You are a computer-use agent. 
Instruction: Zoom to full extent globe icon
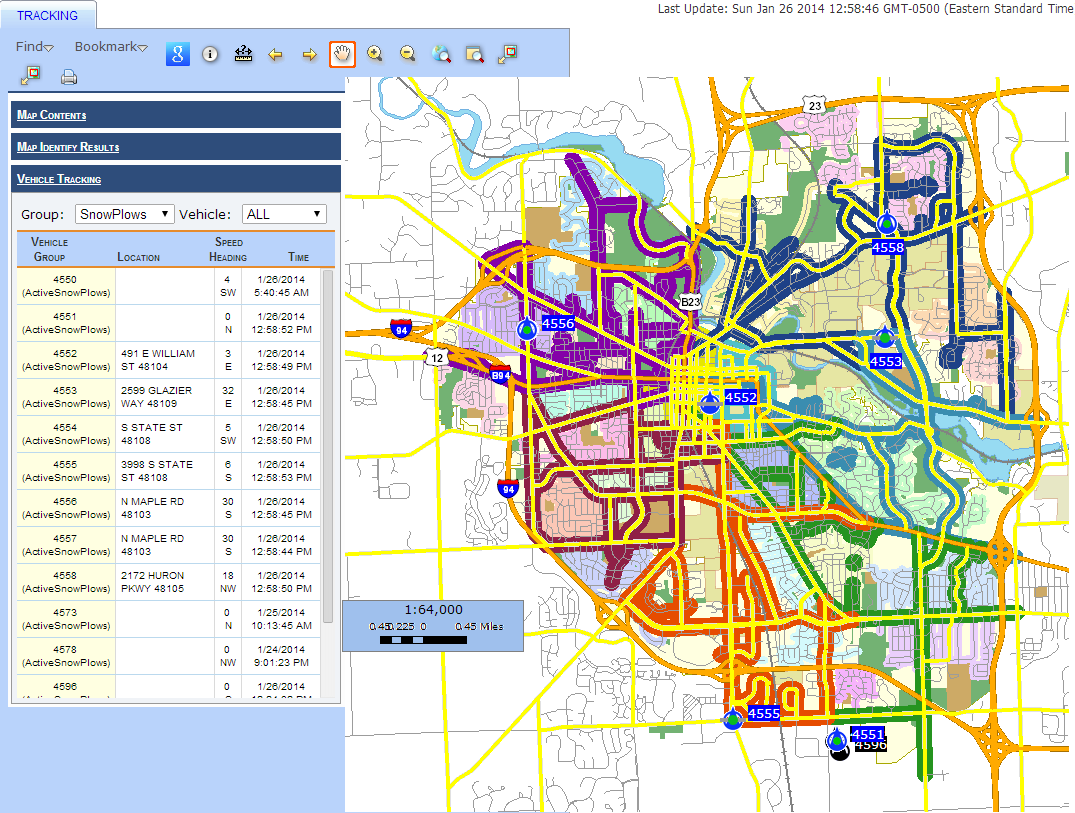coord(442,53)
